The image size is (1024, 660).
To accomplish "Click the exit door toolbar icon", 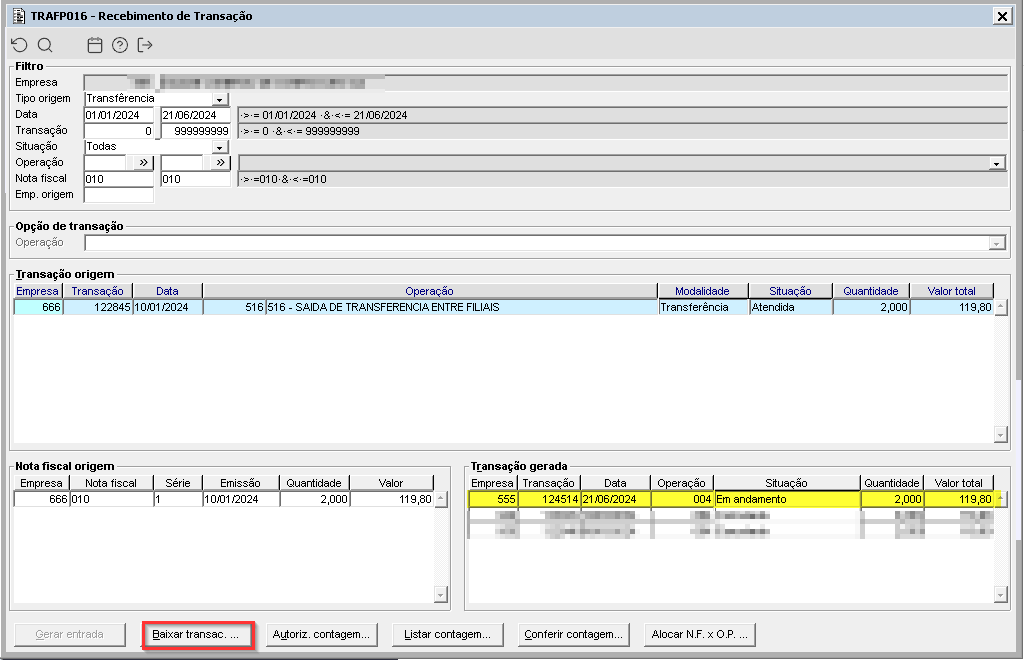I will pos(145,45).
